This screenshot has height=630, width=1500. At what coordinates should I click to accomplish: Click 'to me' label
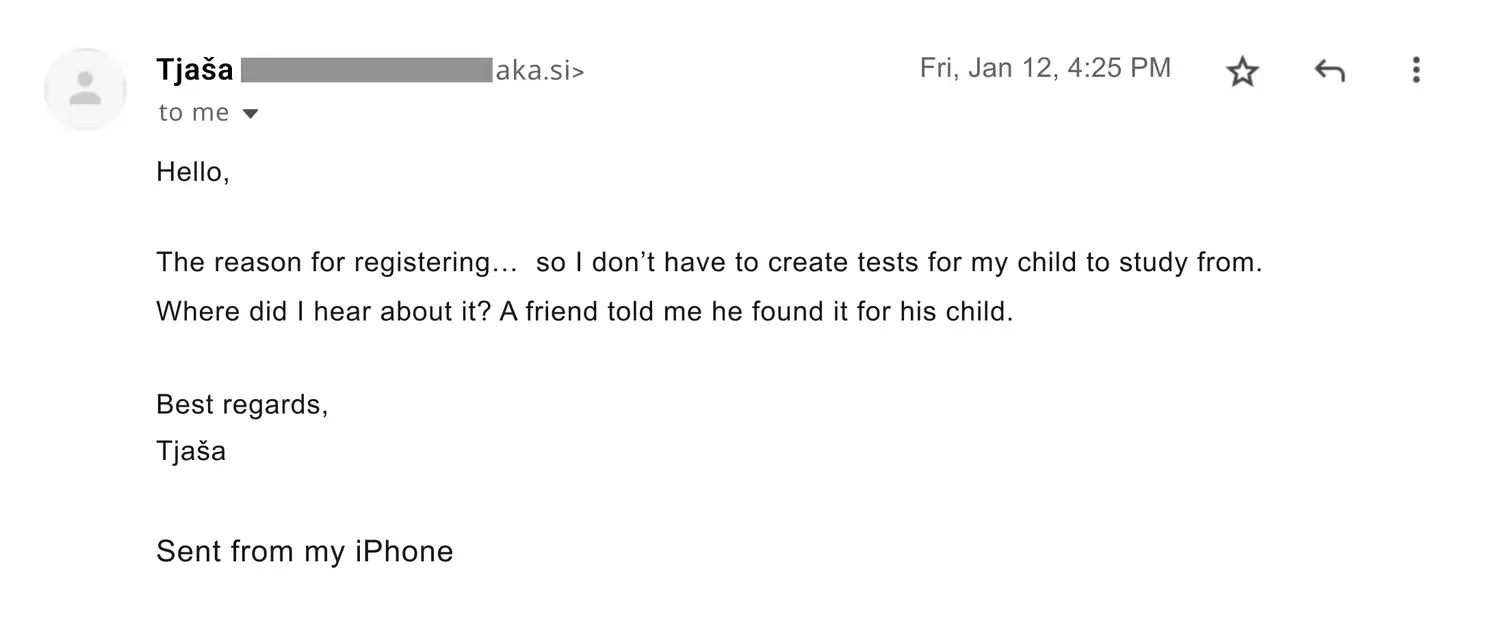click(192, 112)
